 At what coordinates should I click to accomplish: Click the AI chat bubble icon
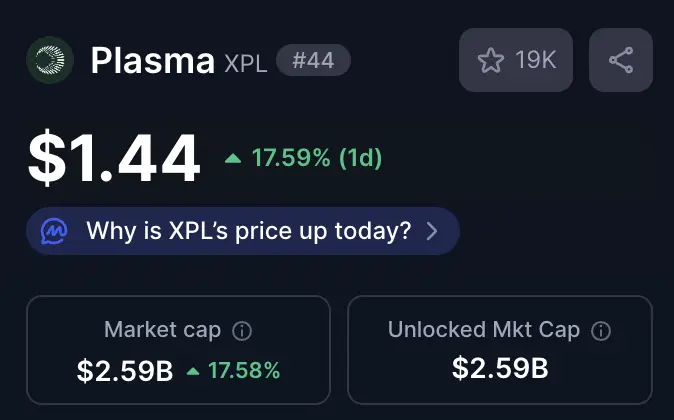(54, 231)
